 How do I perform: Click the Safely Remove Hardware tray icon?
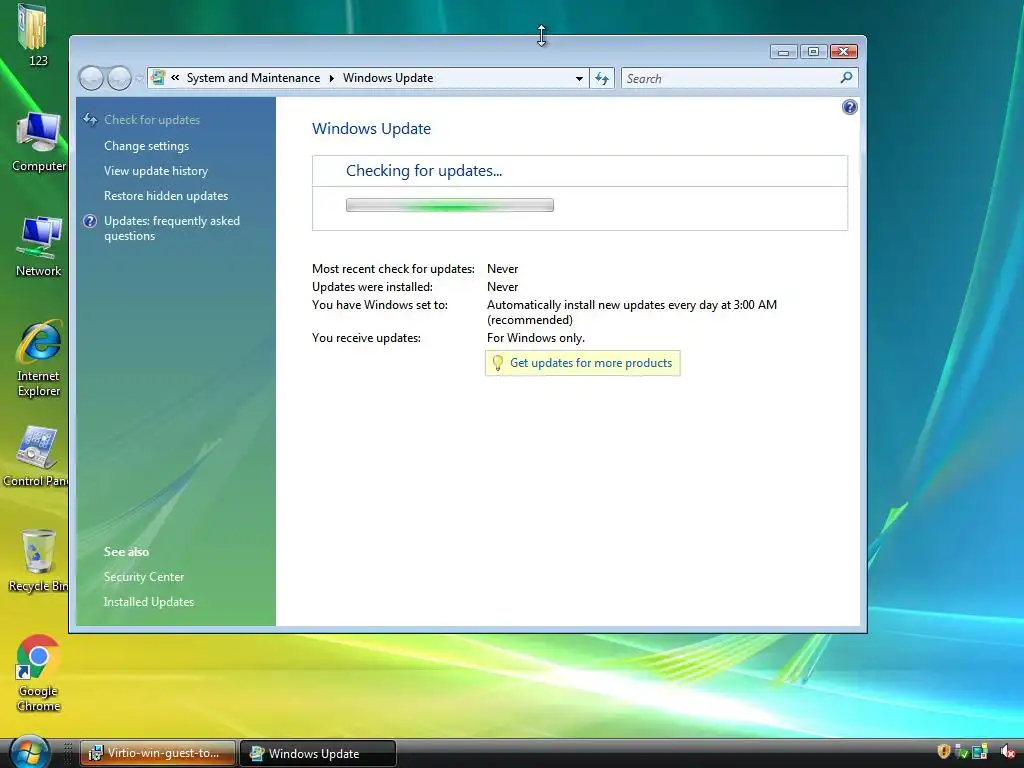pos(961,752)
